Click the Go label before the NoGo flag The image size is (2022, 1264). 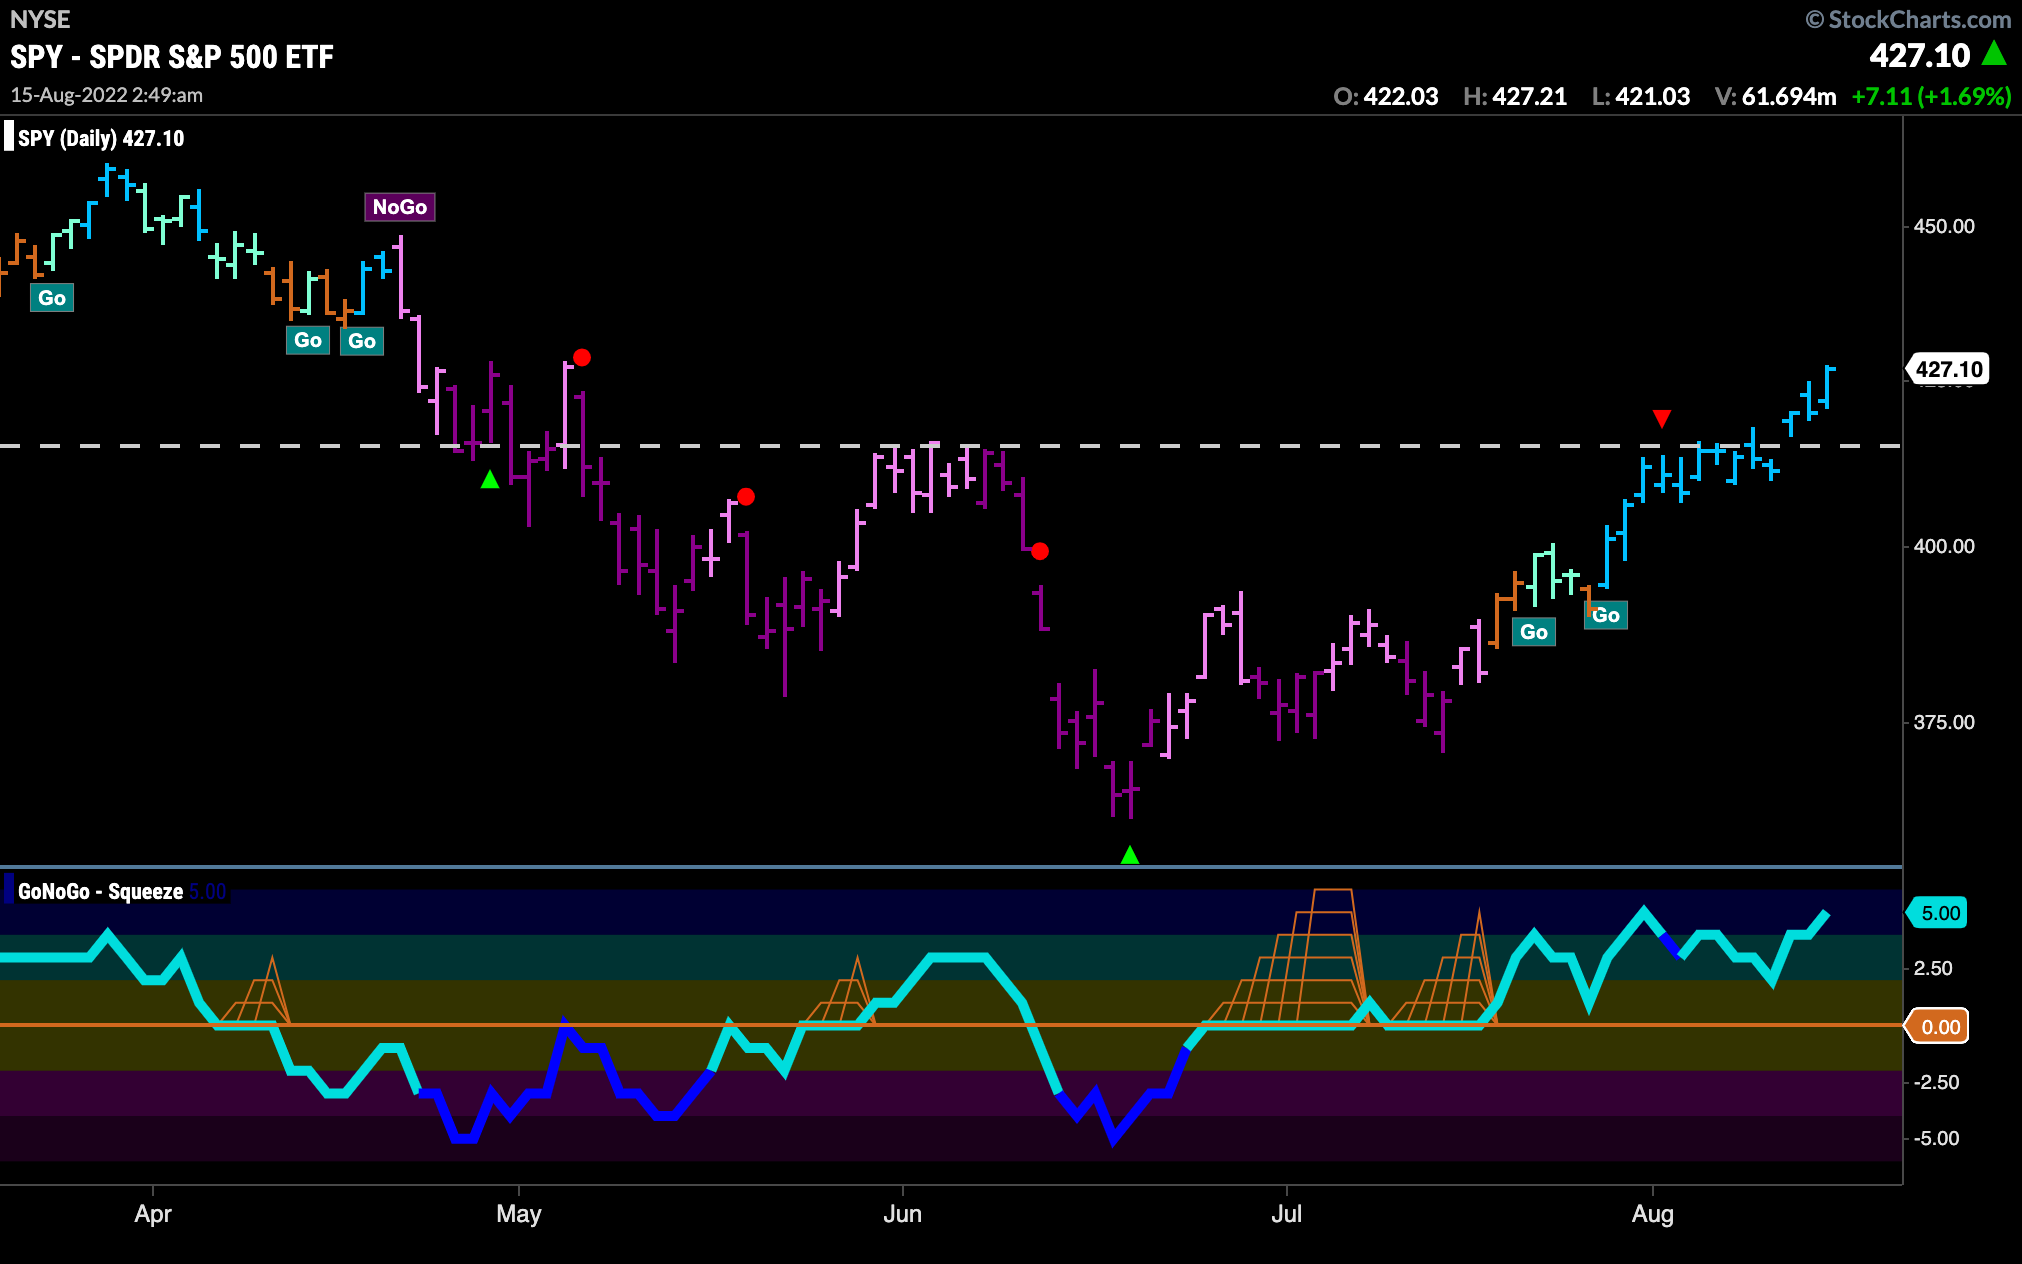coord(362,341)
